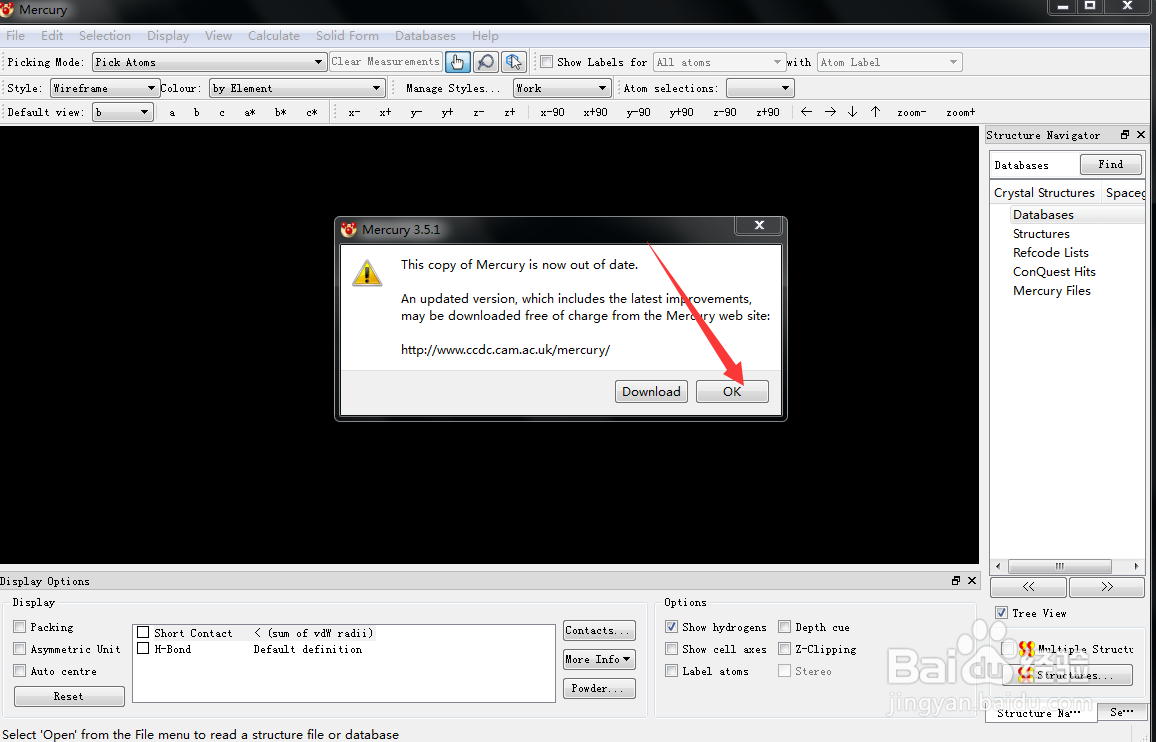The width and height of the screenshot is (1156, 742).
Task: Rotate with x- button
Action: tap(355, 113)
